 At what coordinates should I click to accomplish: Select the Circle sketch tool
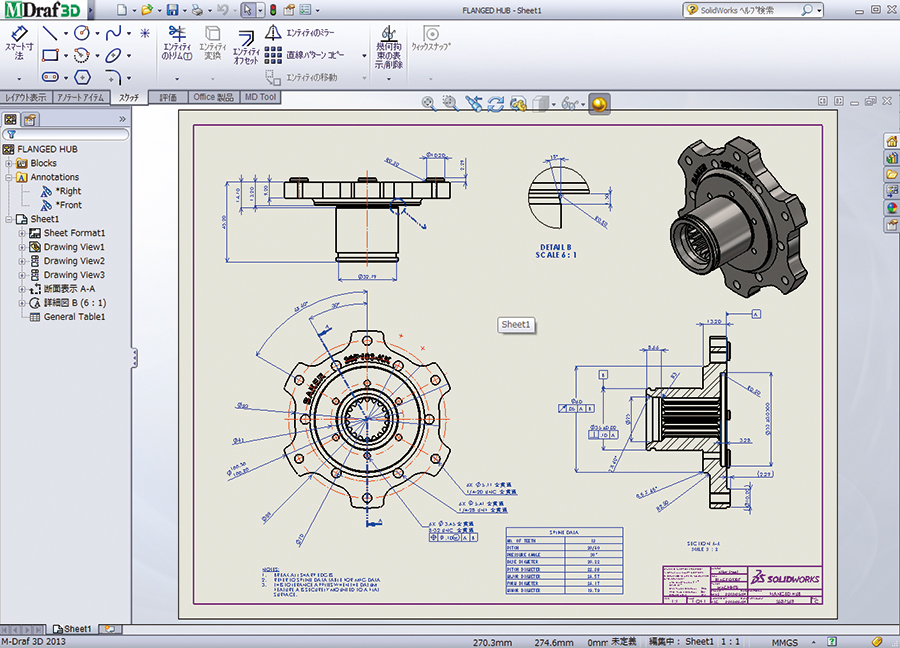tap(82, 33)
